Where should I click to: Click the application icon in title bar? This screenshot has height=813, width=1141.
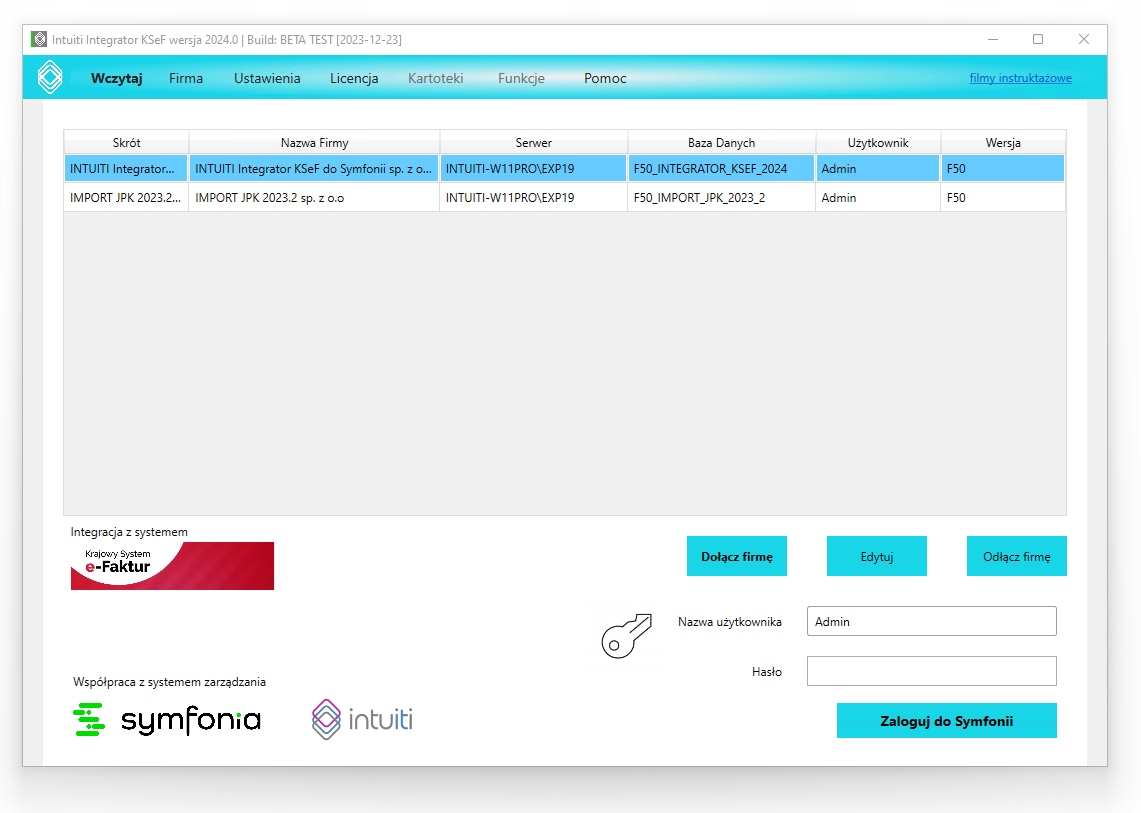(39, 39)
